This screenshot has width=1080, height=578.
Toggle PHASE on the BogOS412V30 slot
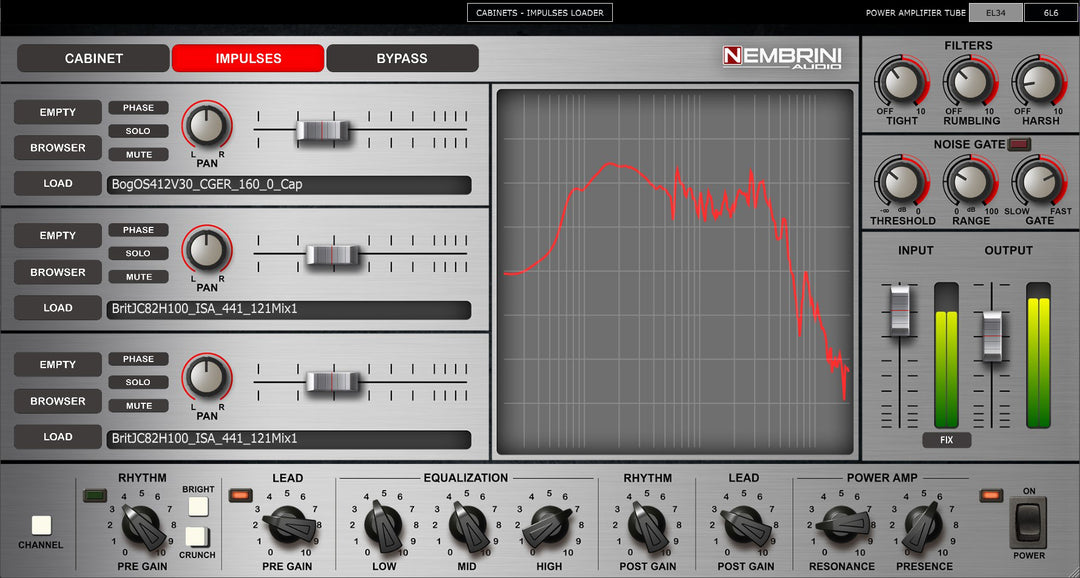tap(138, 108)
